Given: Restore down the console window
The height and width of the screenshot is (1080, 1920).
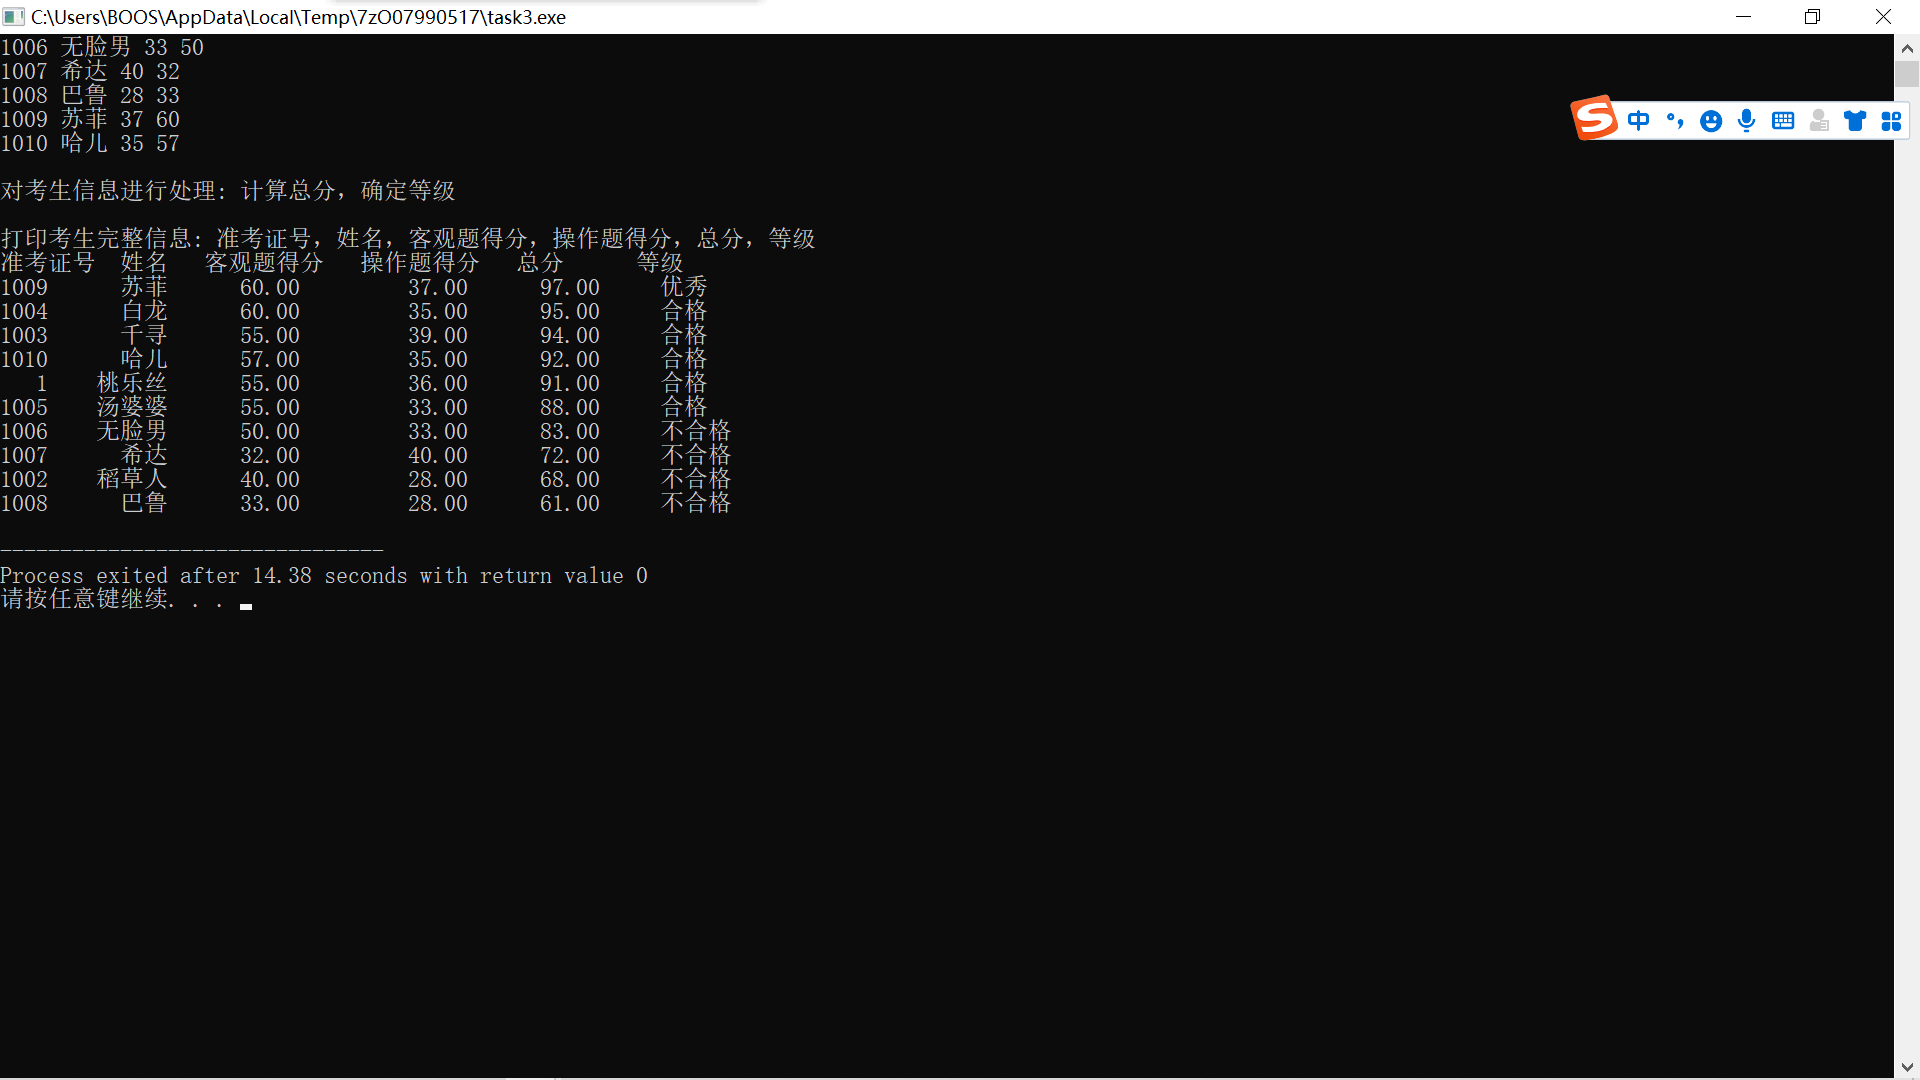Looking at the screenshot, I should [1812, 17].
